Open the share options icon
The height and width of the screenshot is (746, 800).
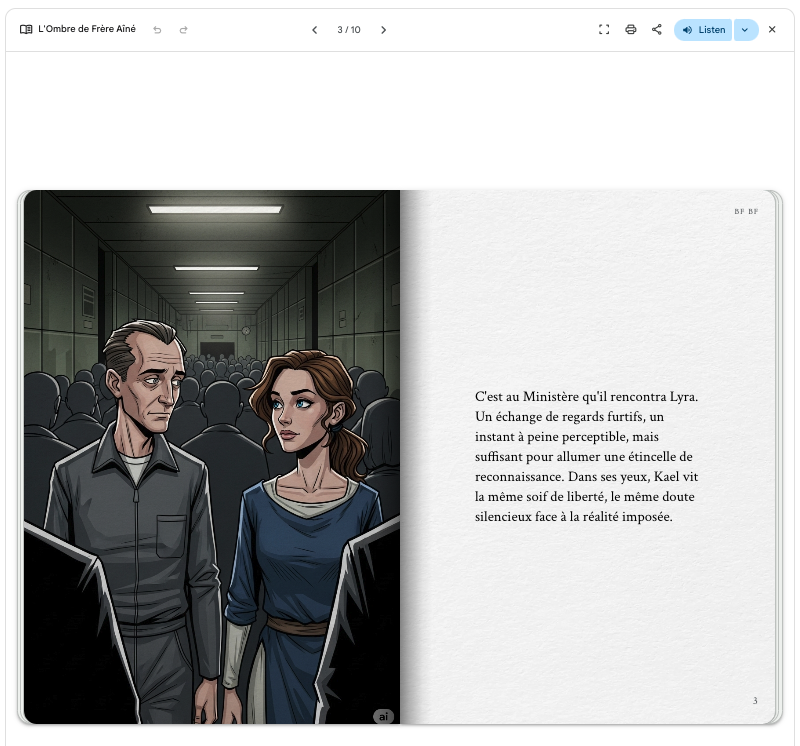click(x=657, y=30)
